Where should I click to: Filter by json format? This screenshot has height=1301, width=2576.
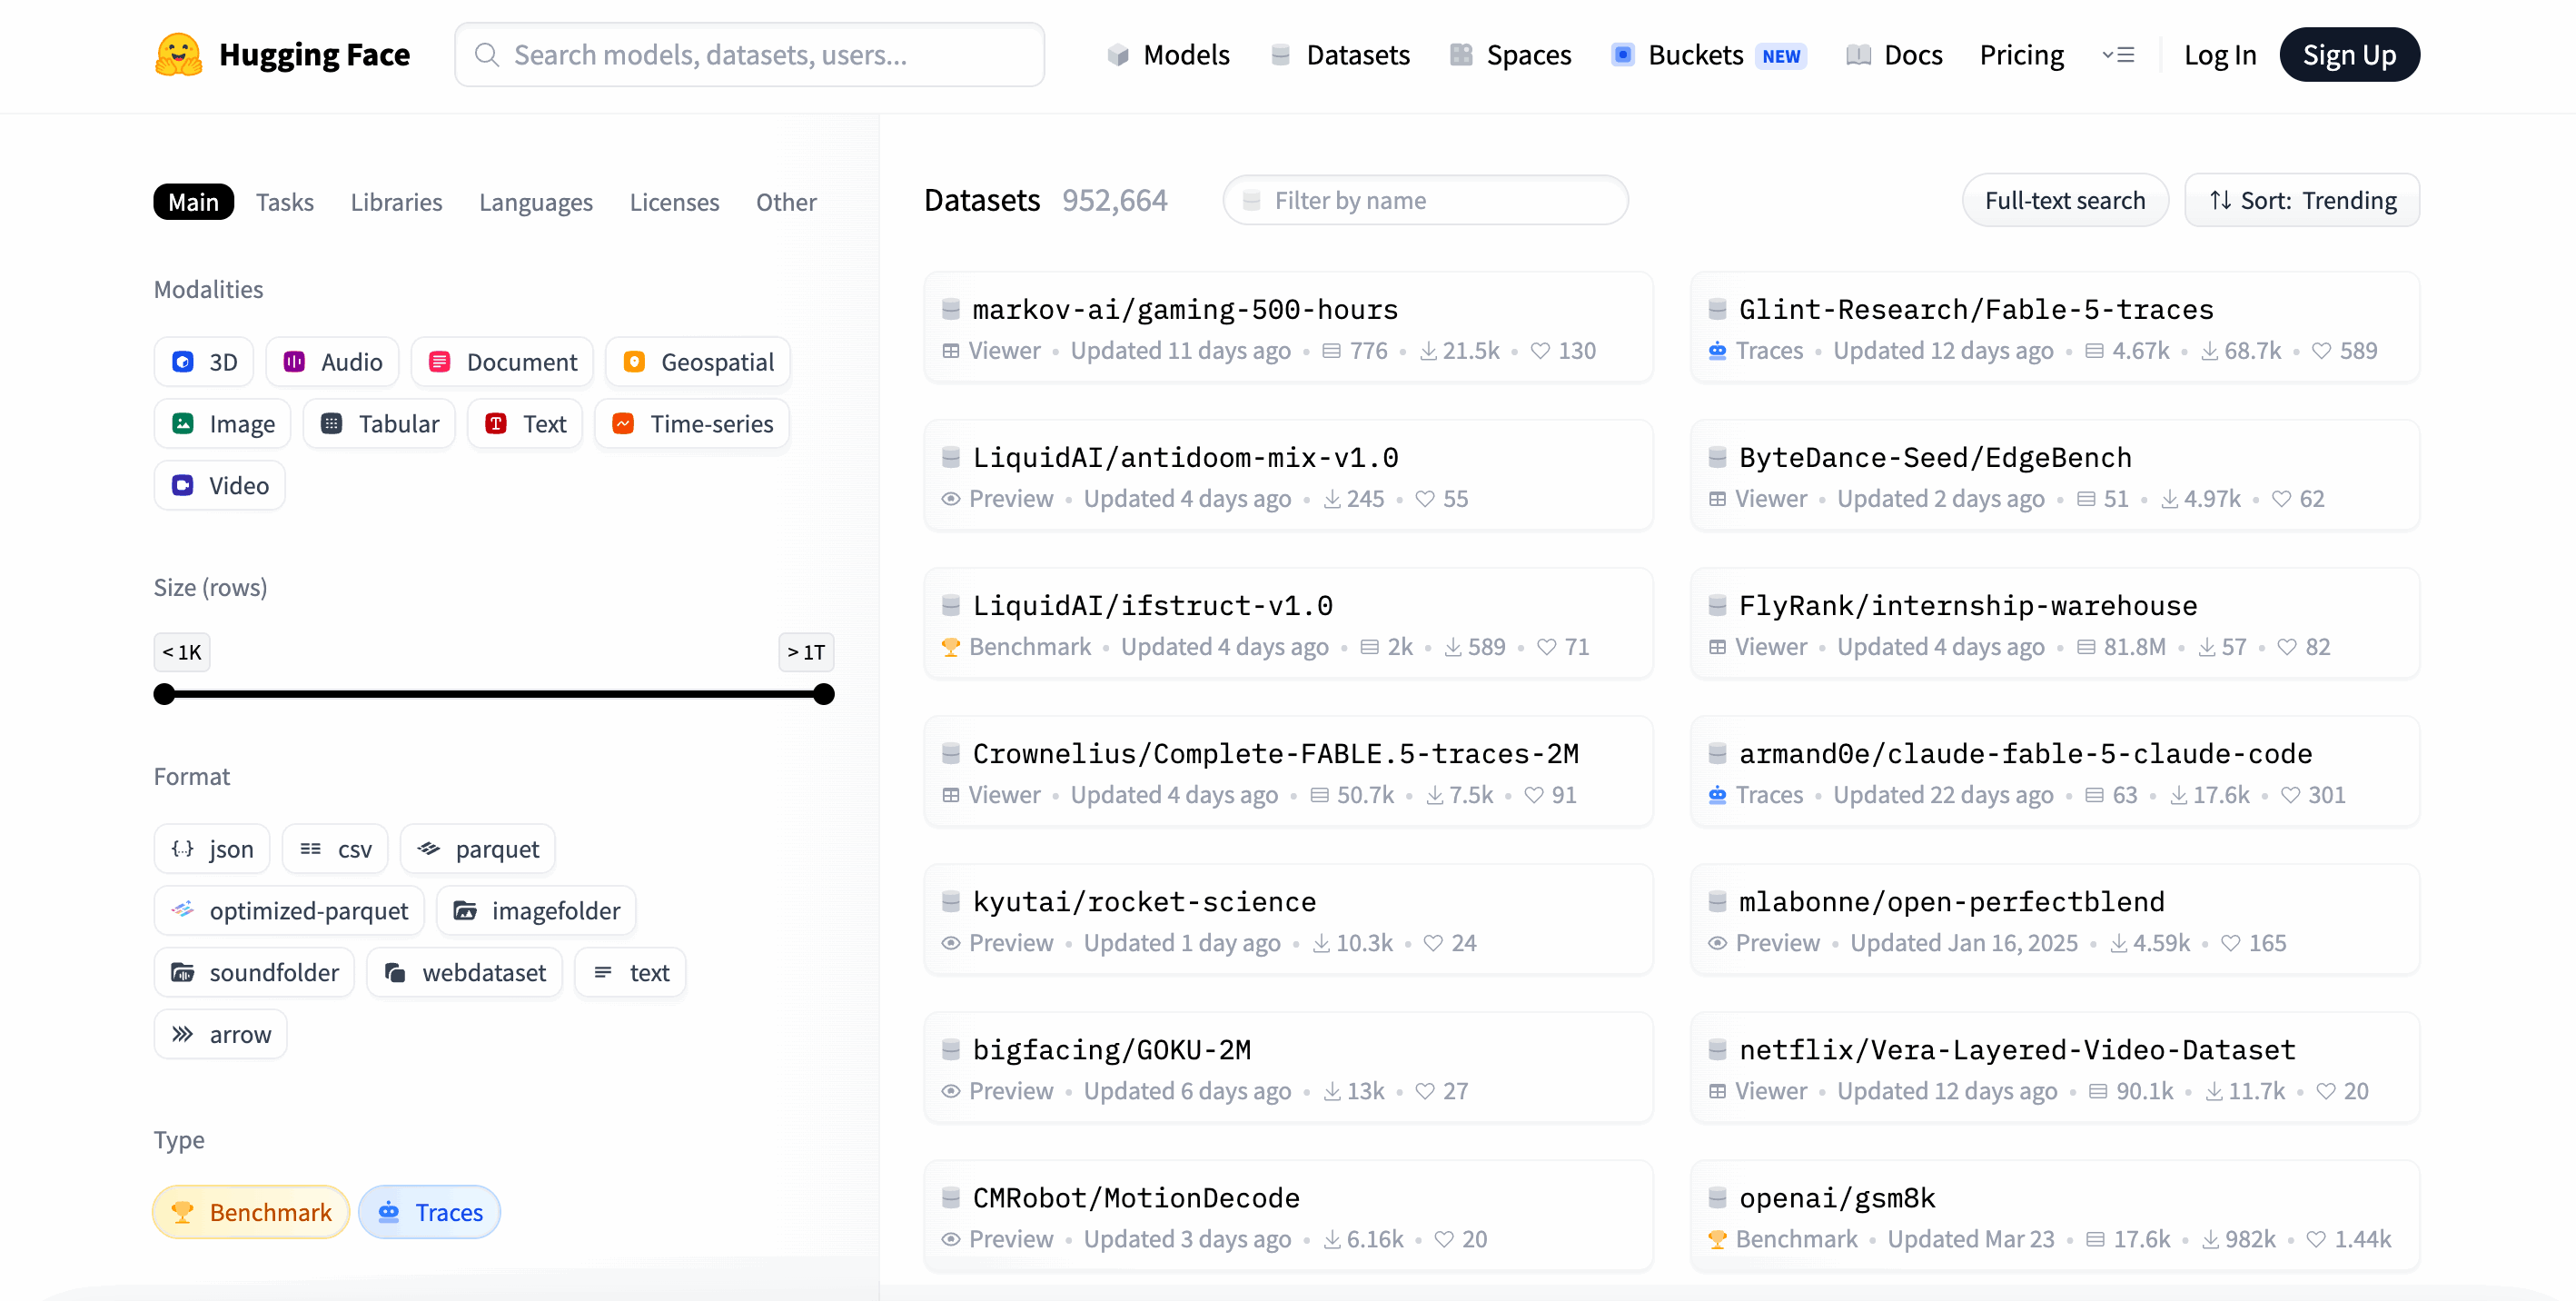tap(212, 849)
